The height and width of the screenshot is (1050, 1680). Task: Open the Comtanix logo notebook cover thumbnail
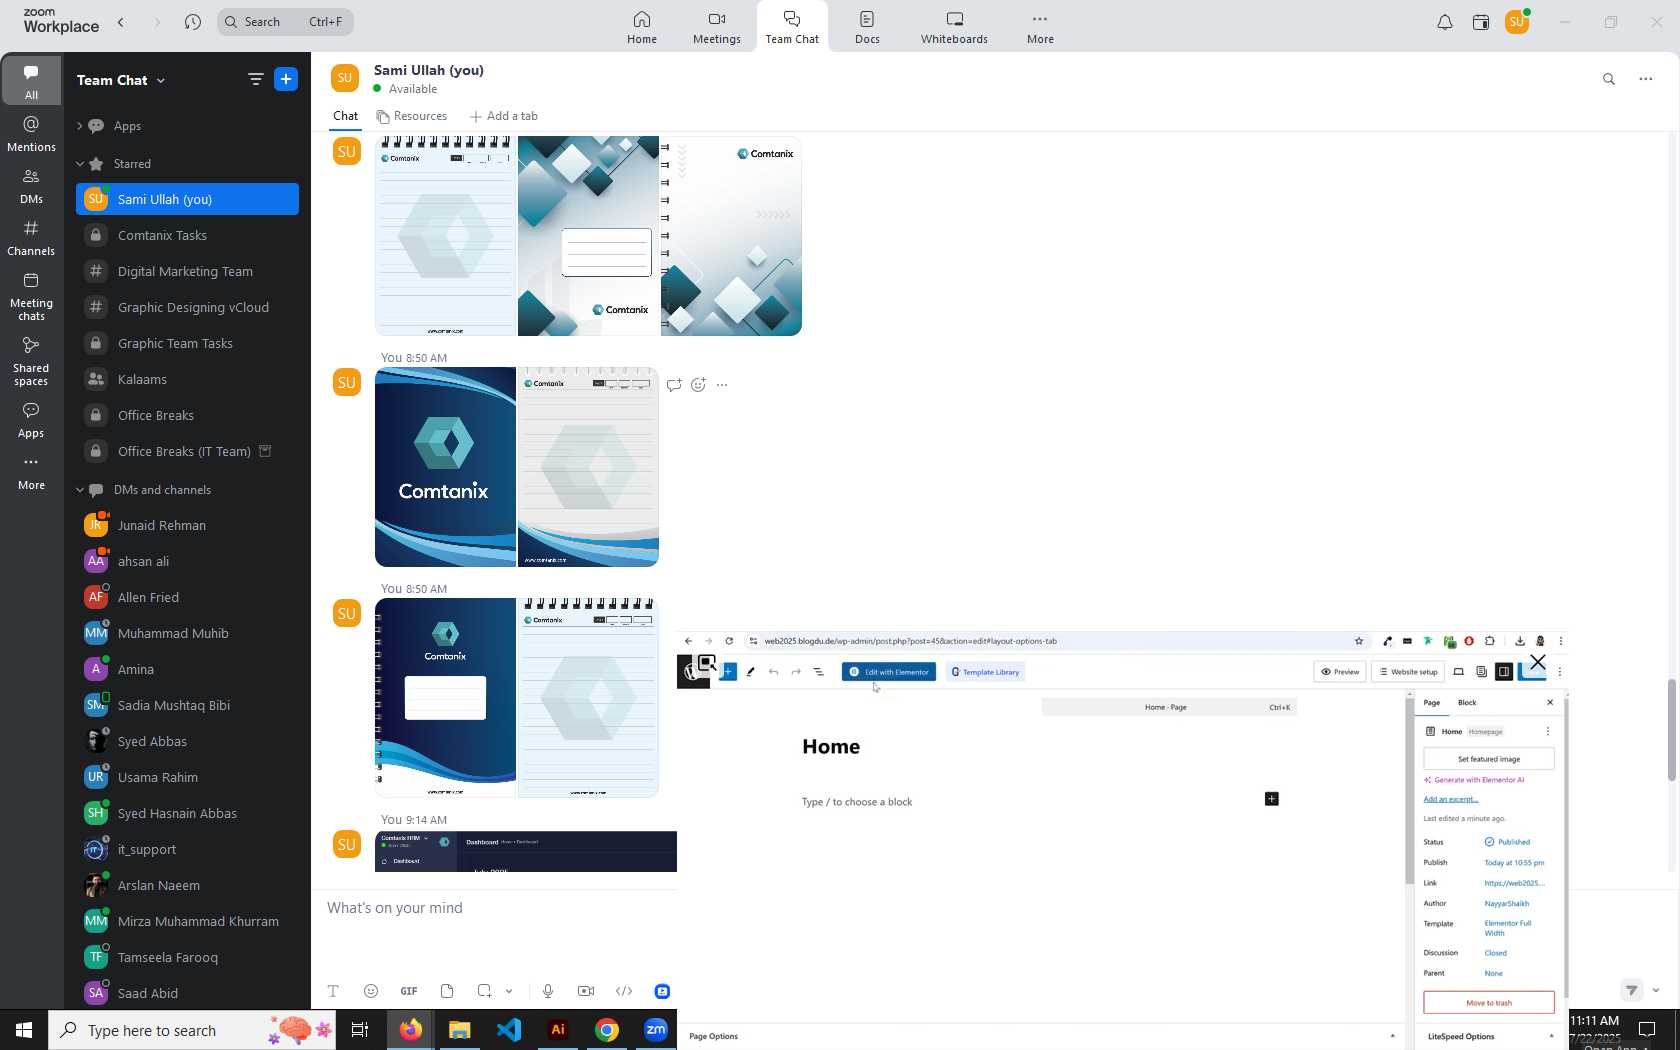click(445, 467)
